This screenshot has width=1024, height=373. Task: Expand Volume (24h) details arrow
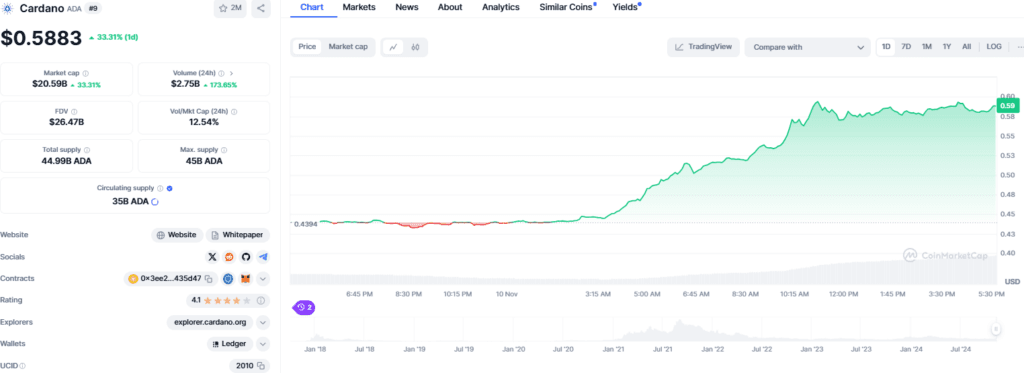point(232,74)
